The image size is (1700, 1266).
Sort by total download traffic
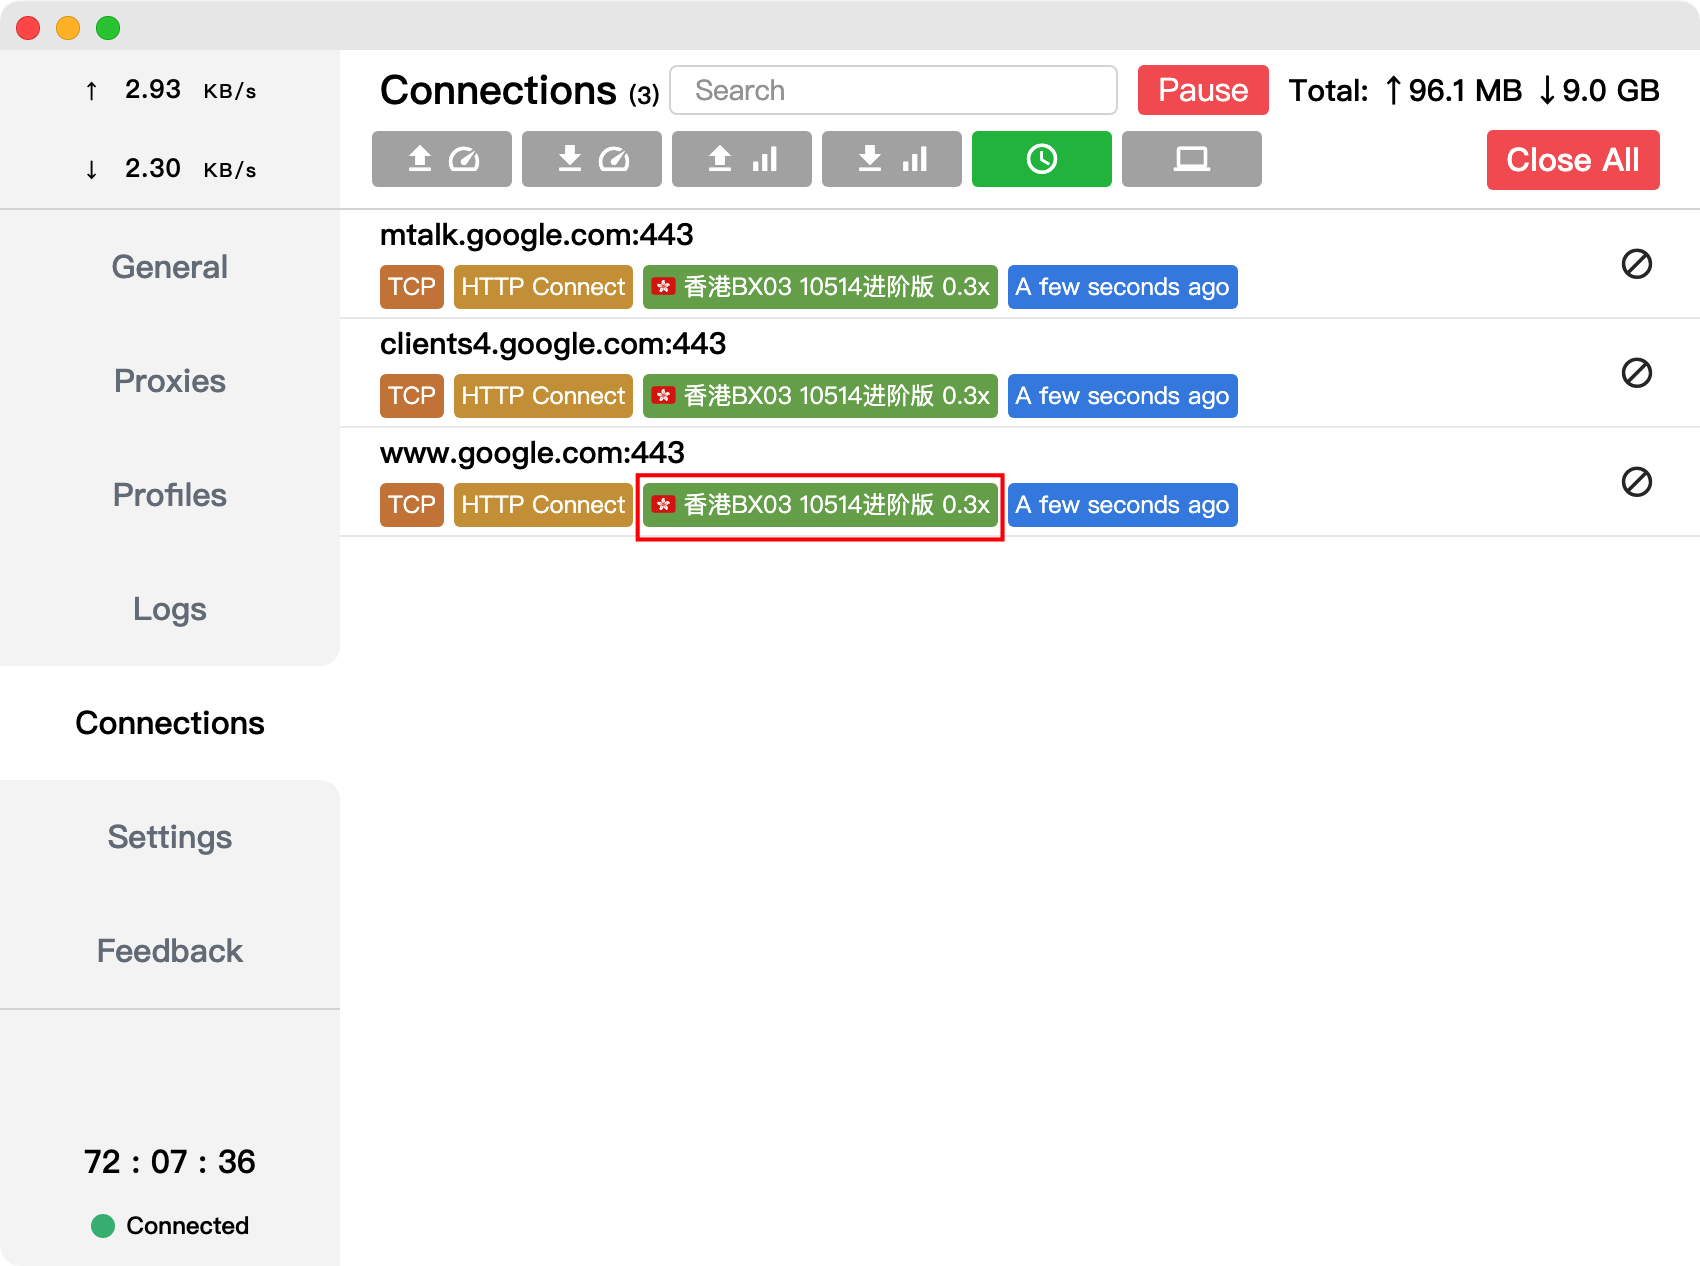point(892,159)
